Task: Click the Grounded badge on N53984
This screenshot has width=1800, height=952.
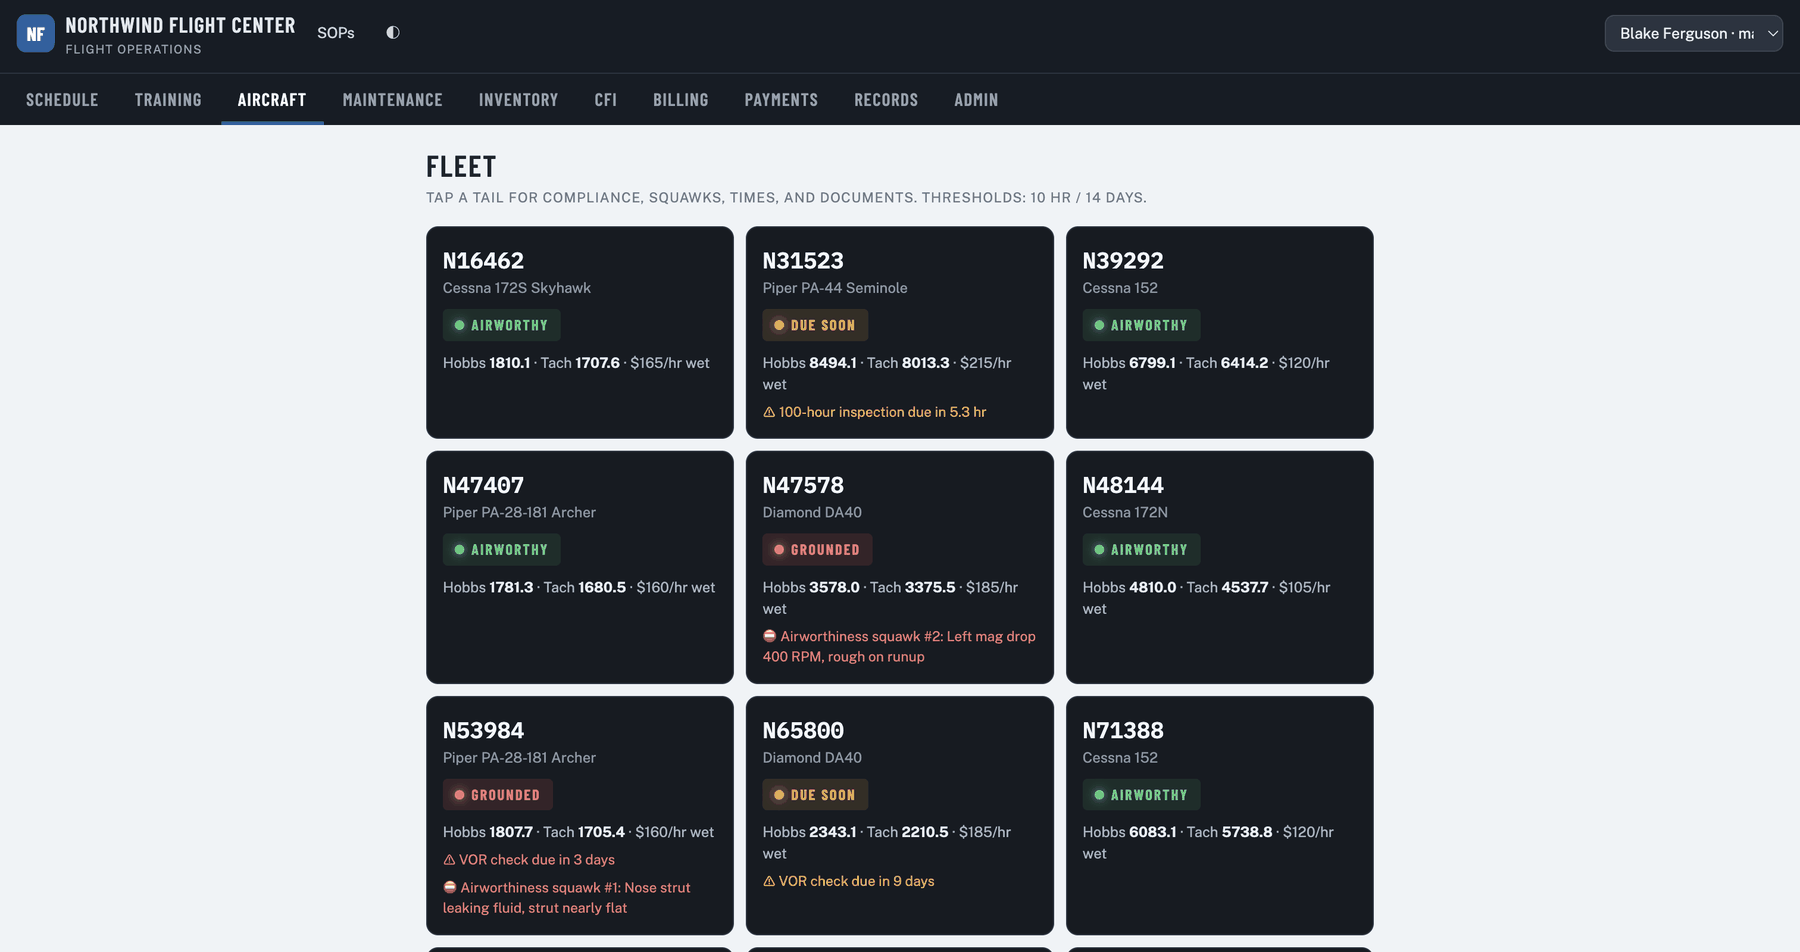Action: tap(497, 795)
